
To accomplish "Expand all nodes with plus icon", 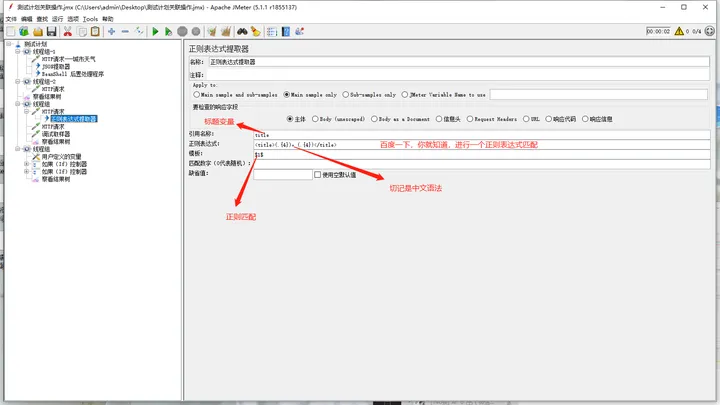I will coord(112,31).
